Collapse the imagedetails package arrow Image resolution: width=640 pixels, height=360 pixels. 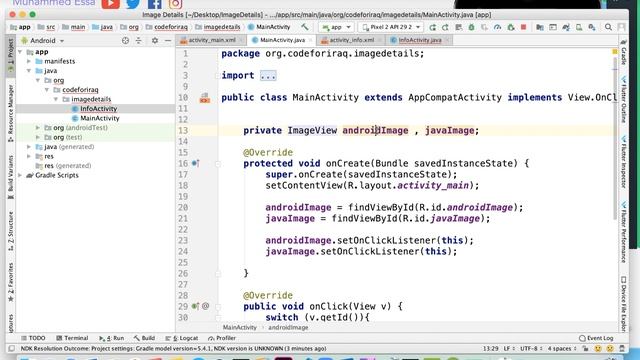click(x=56, y=99)
